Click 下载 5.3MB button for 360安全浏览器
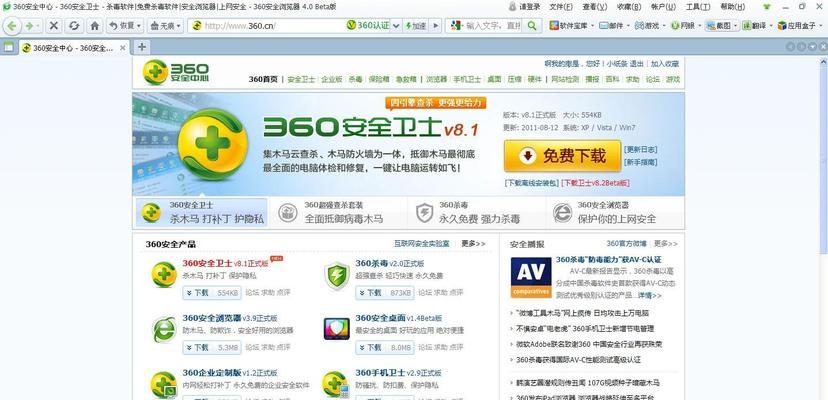This screenshot has width=828, height=400. click(x=212, y=347)
